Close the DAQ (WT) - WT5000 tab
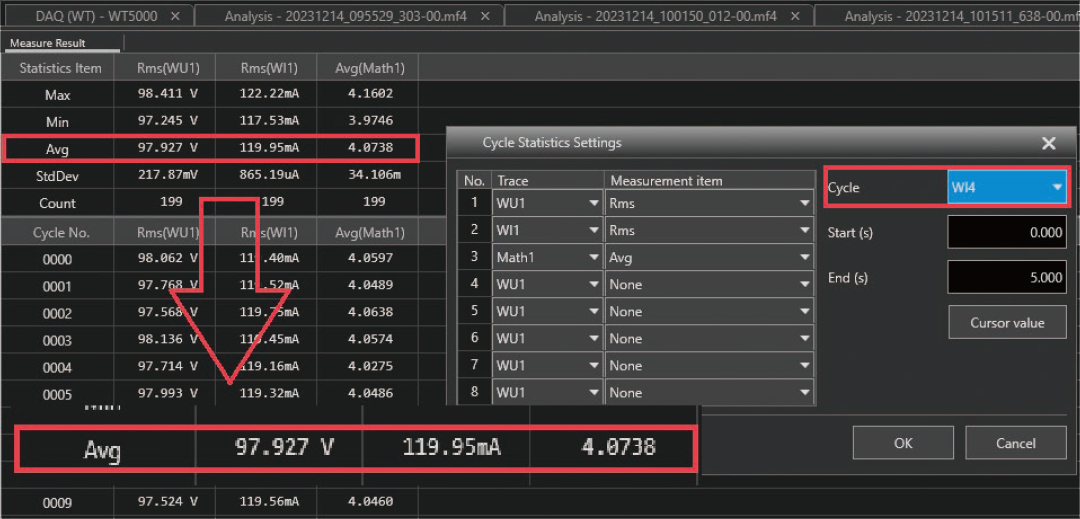The height and width of the screenshot is (519, 1080). pos(176,16)
